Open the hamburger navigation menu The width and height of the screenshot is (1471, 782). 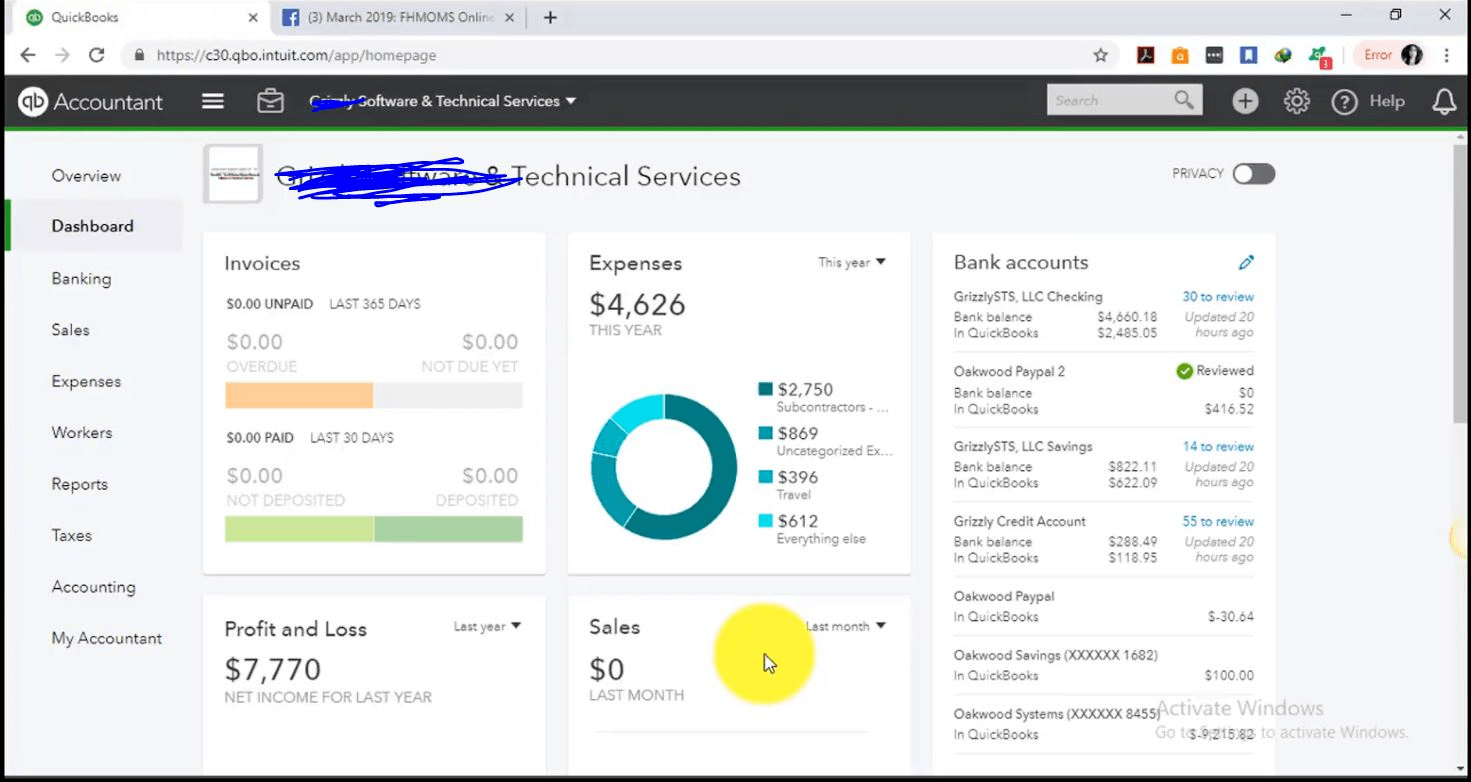213,101
